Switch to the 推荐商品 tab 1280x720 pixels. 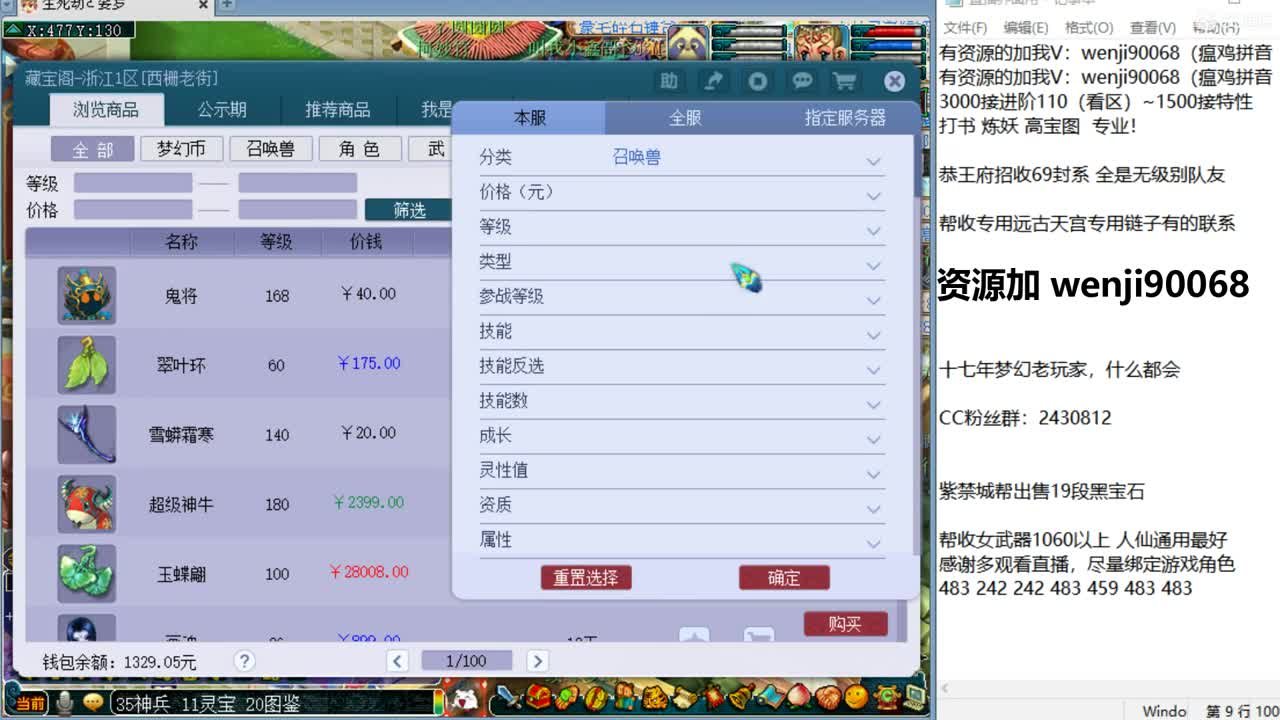pos(337,109)
